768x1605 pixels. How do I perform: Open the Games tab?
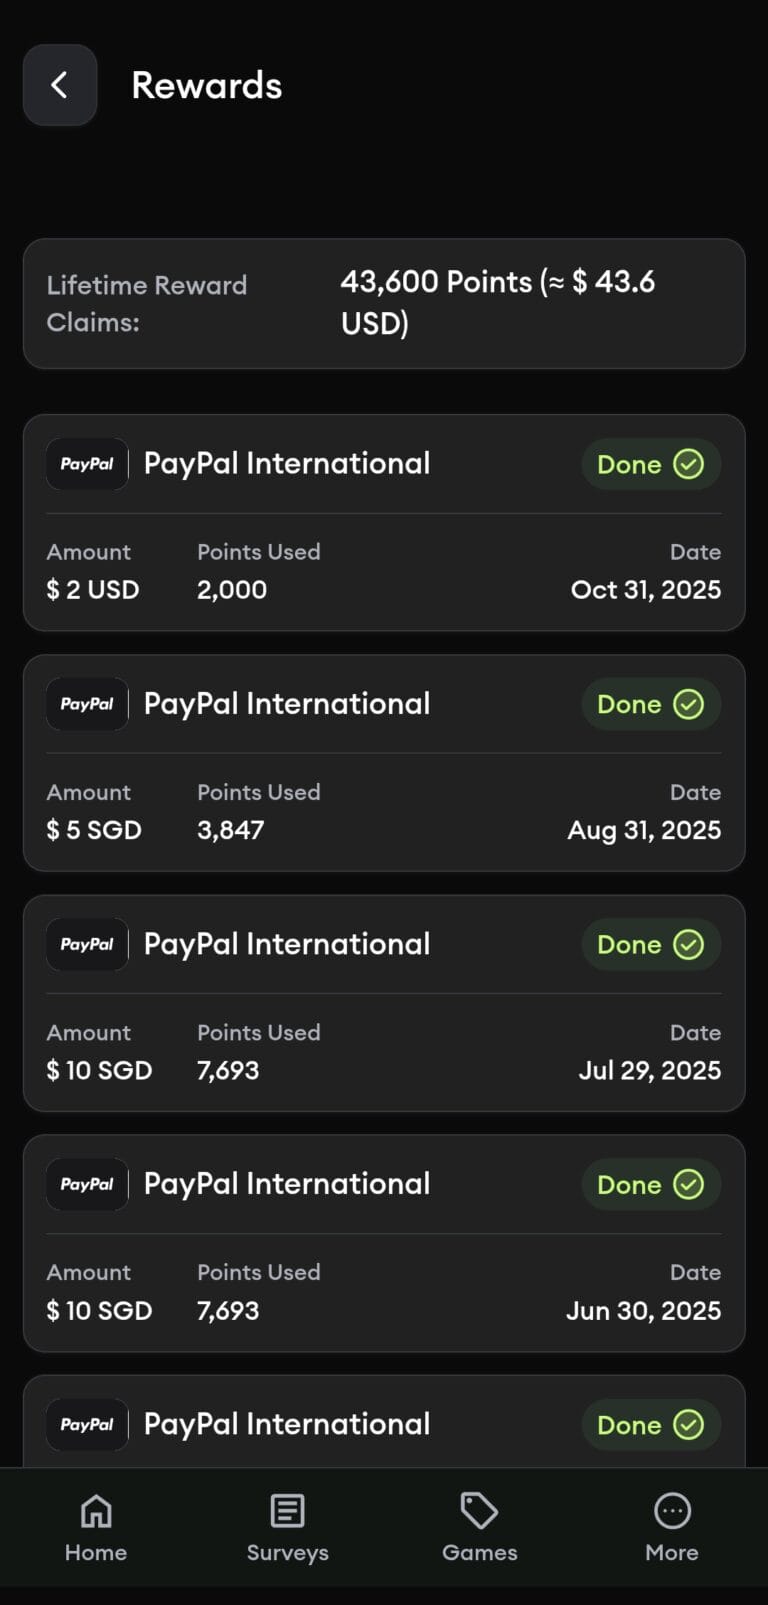tap(480, 1527)
